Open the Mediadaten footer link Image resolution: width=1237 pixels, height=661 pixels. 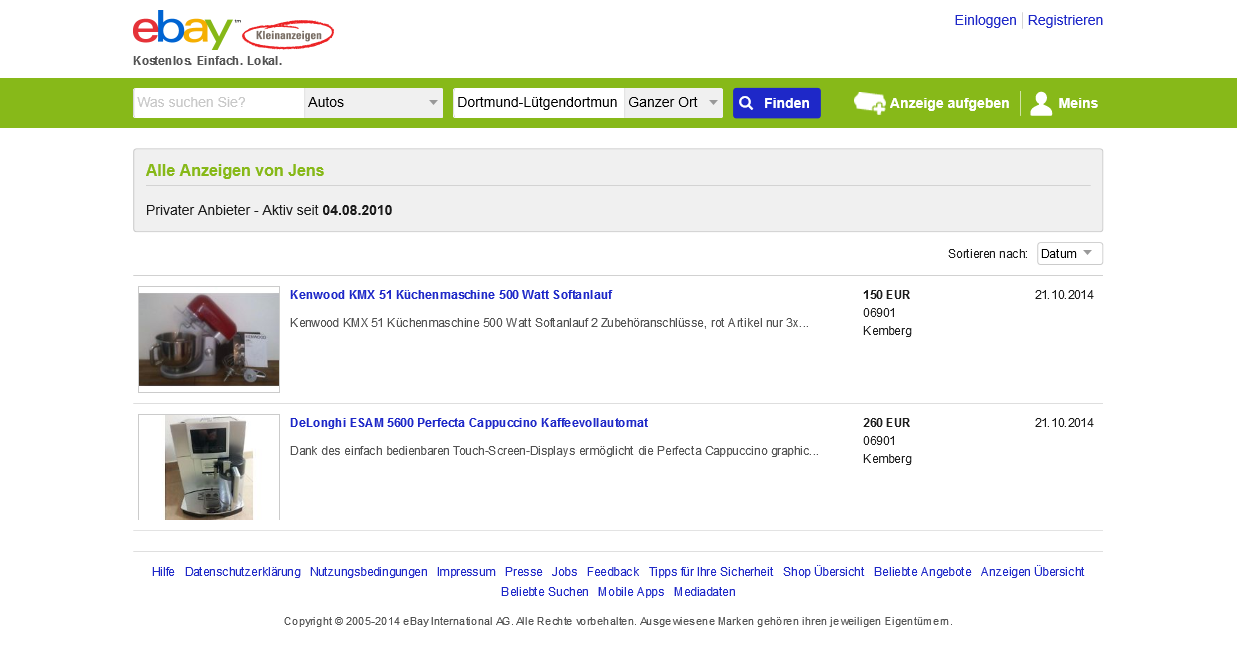pyautogui.click(x=705, y=592)
